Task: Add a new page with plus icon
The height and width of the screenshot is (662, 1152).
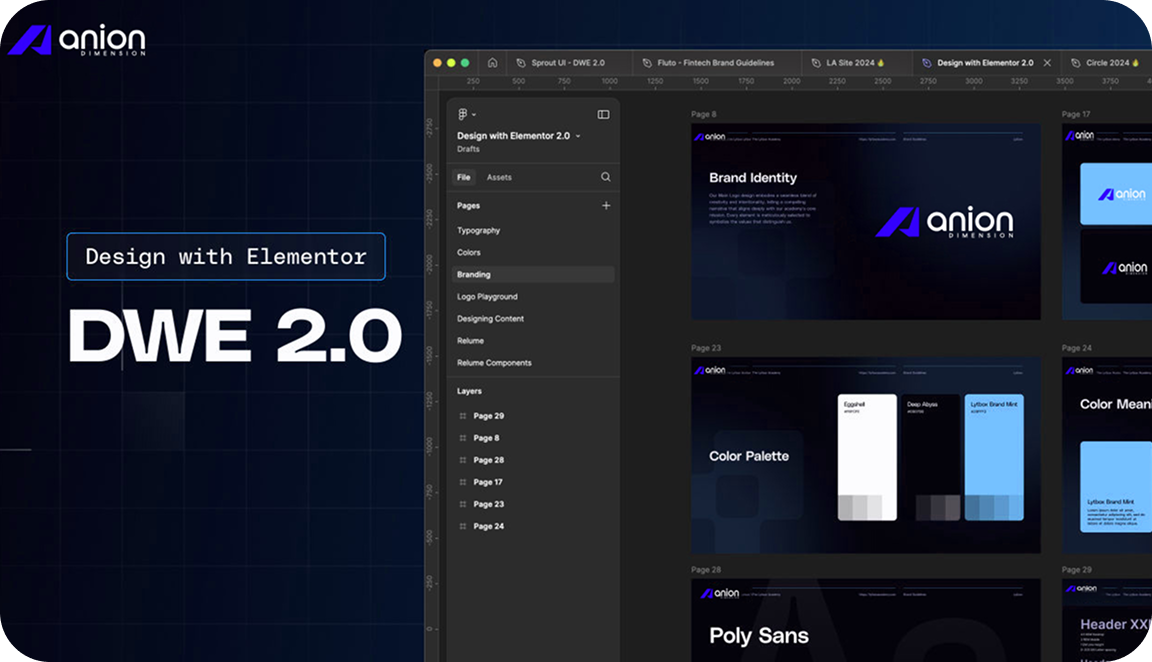Action: [x=605, y=205]
